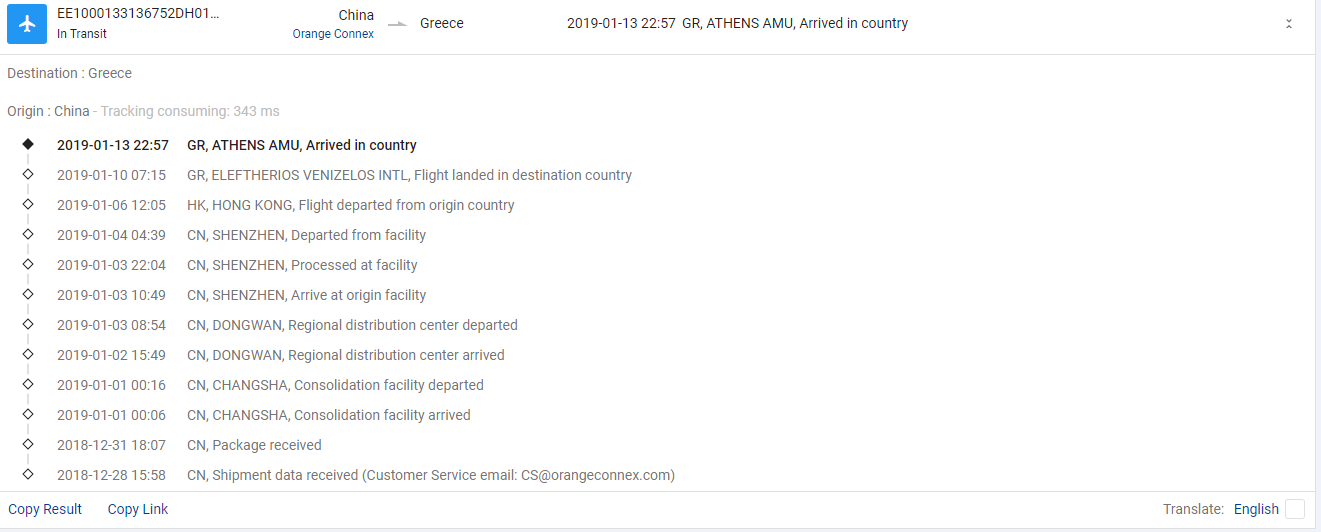Click the diamond marker beside the Hong Kong event
The image size is (1321, 532).
tap(28, 204)
